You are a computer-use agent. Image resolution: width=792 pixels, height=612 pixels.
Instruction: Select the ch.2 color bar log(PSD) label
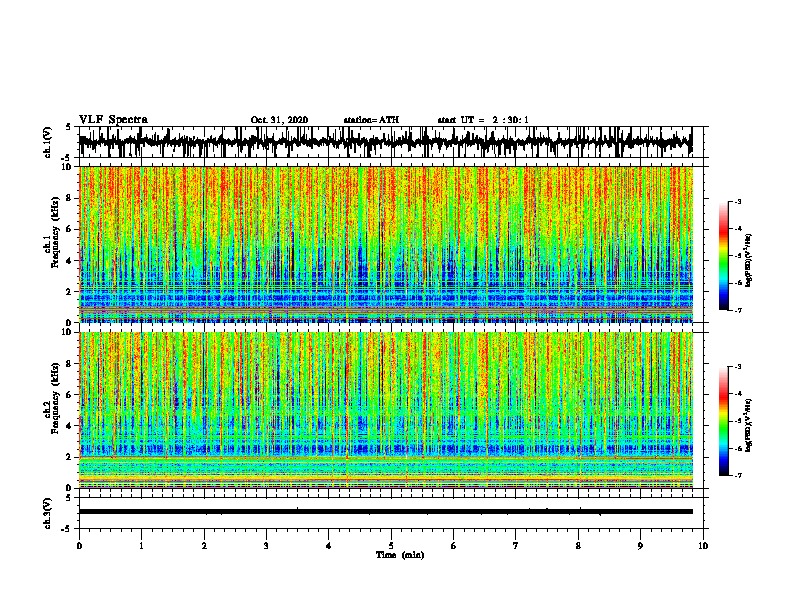click(749, 425)
